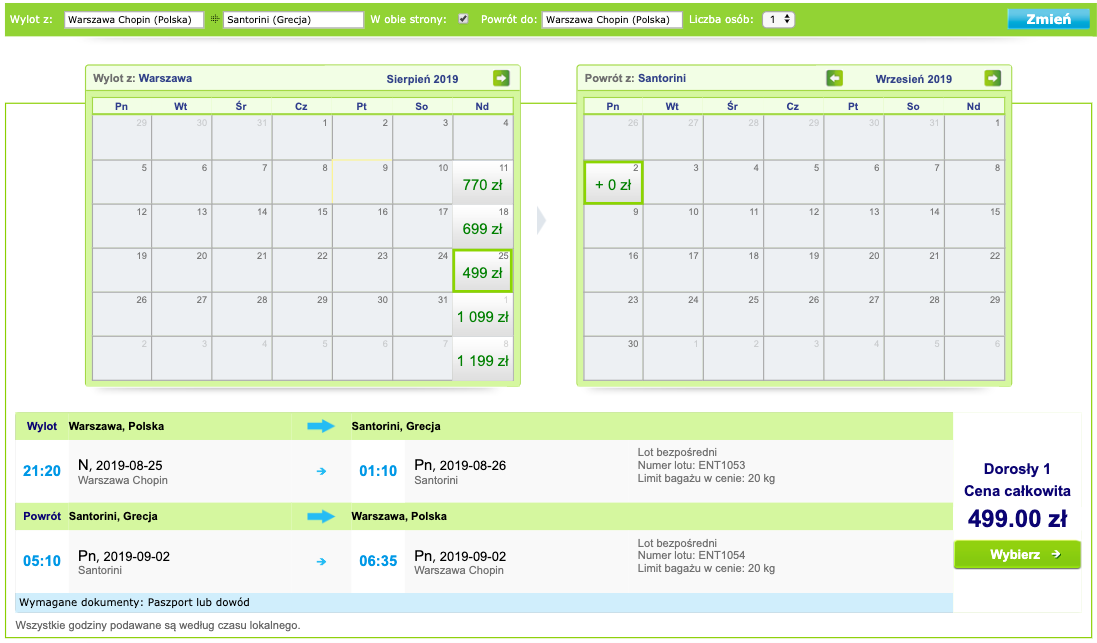Select August 18 flight for 699 zł
Screen dimensions: 1097x643
tap(483, 227)
